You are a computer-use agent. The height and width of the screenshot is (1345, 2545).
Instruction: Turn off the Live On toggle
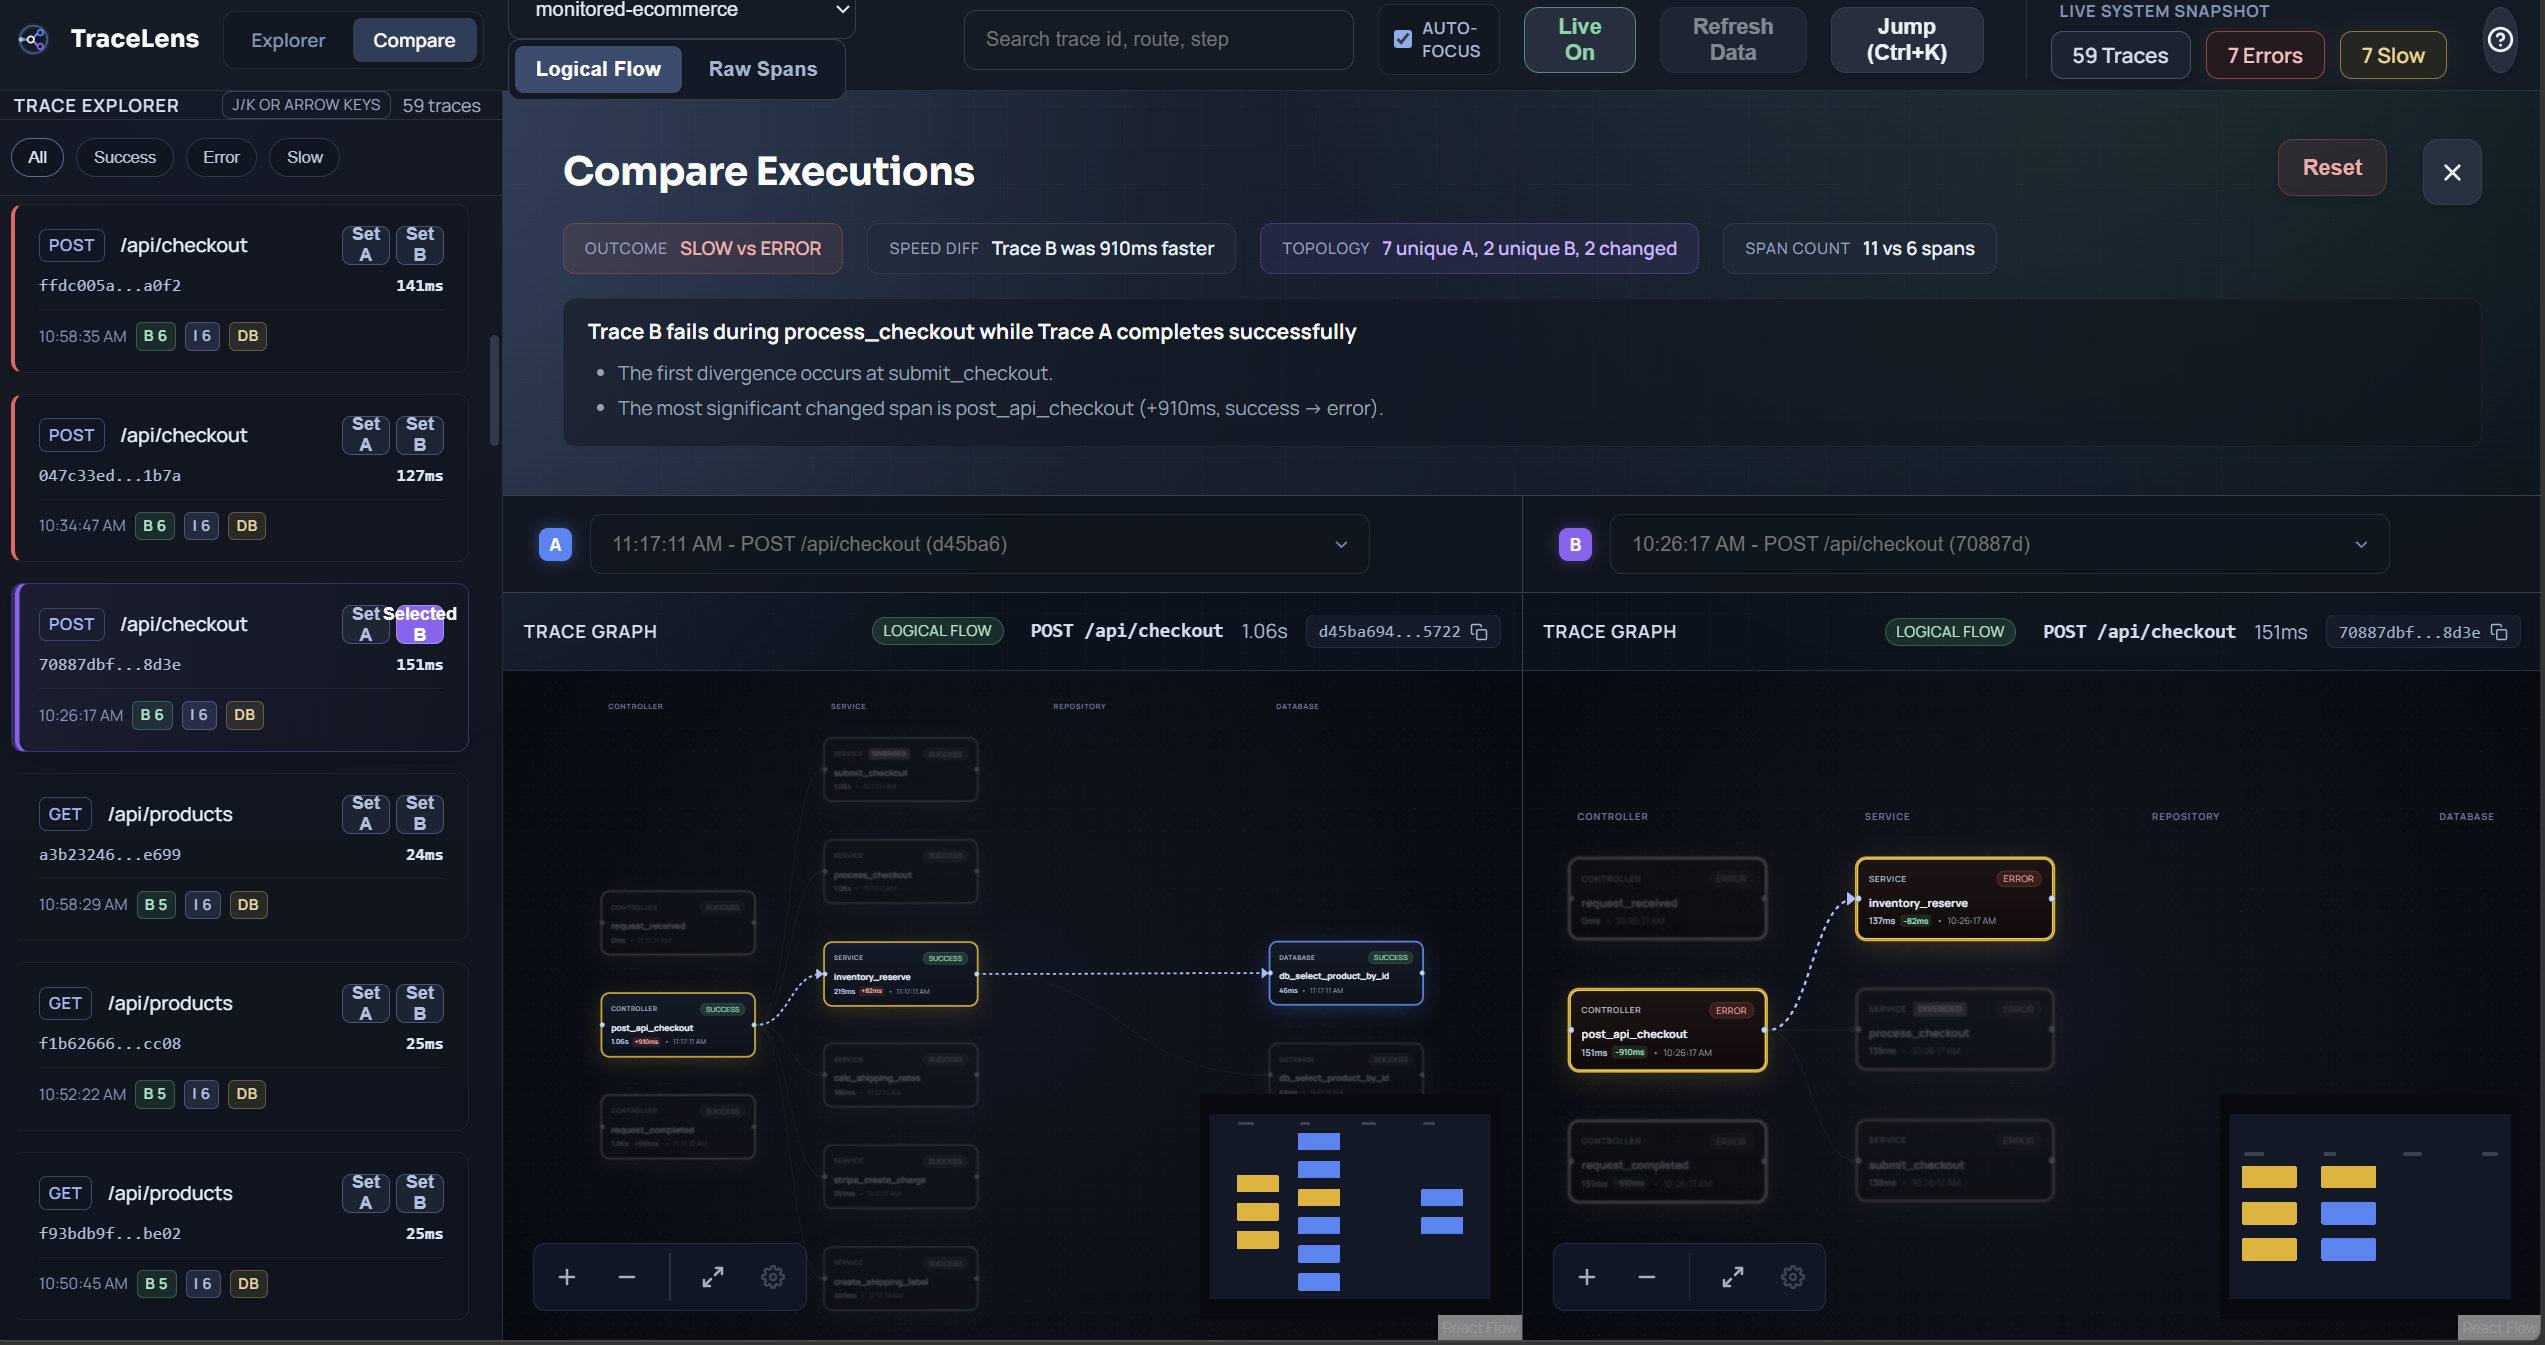pos(1579,40)
